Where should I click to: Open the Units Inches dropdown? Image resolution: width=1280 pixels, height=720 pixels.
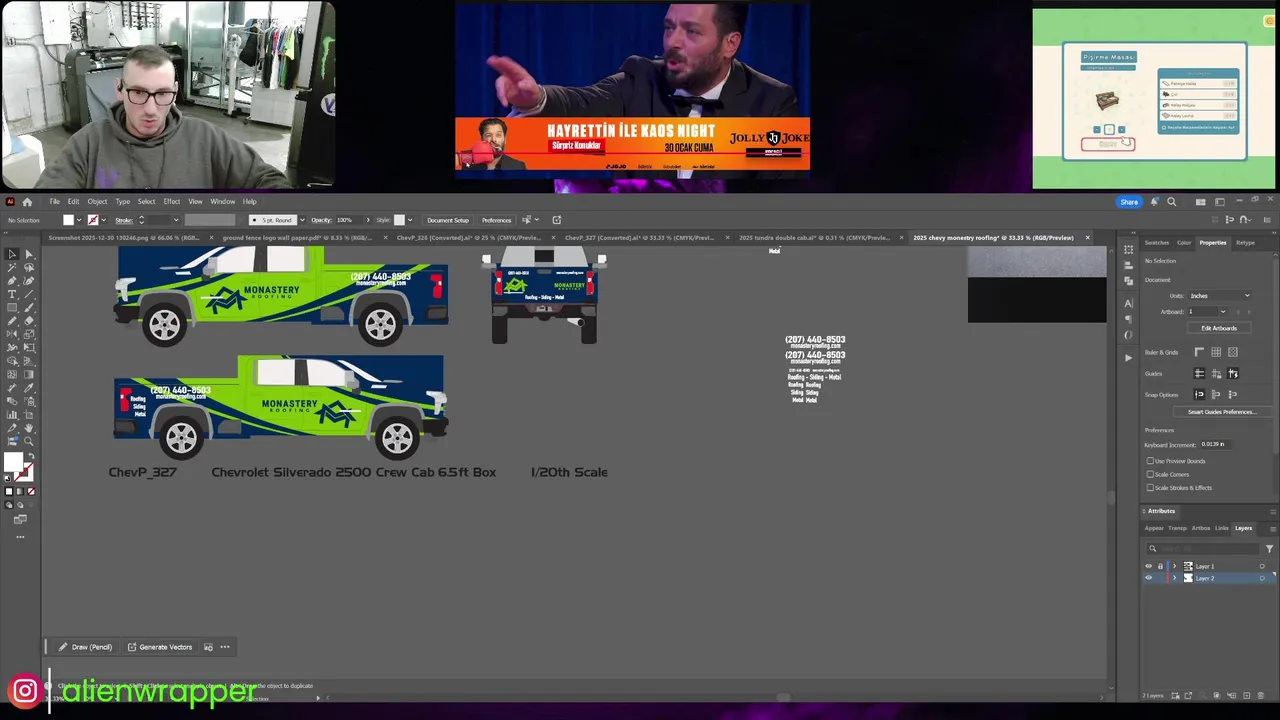tap(1220, 296)
